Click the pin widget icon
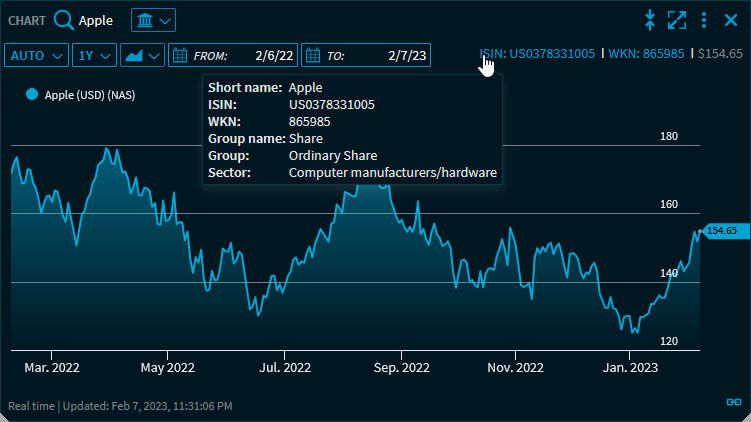751x422 pixels. (650, 20)
